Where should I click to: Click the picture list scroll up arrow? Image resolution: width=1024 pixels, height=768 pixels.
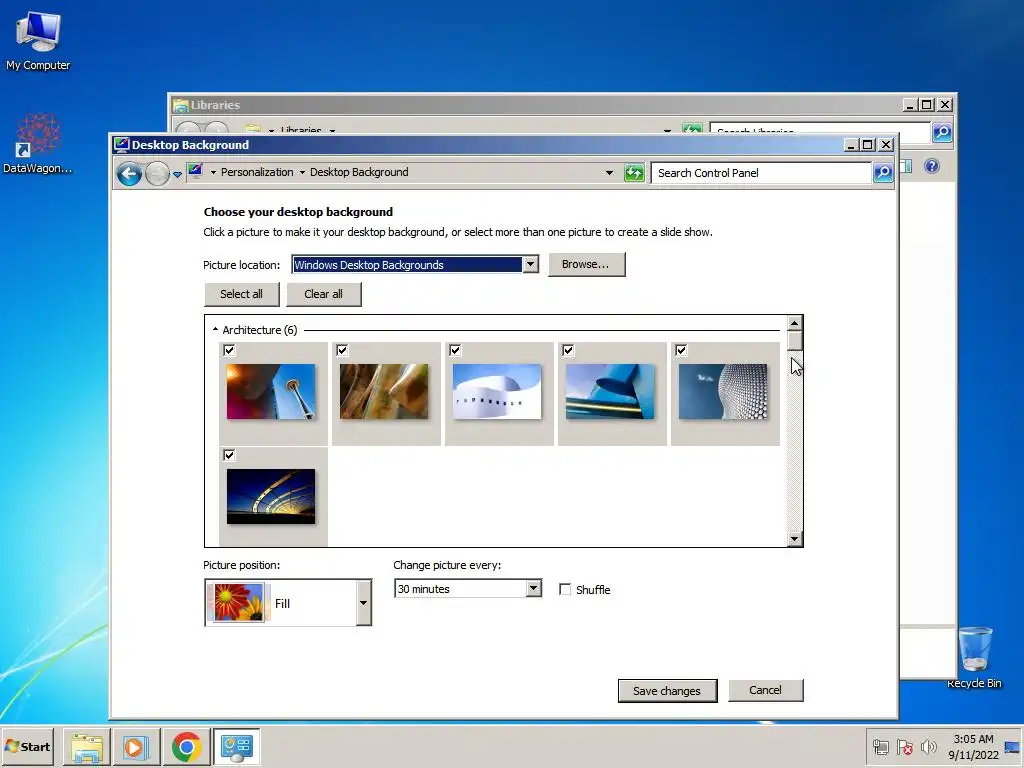[x=794, y=323]
